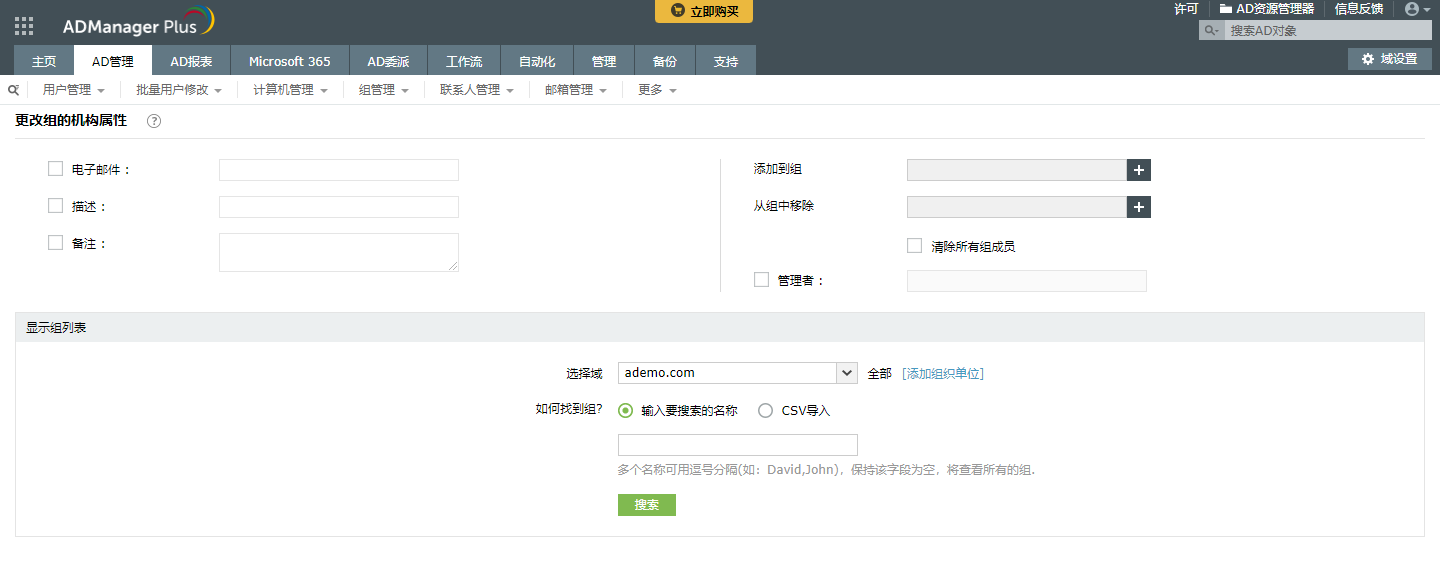Tick the 清除所有组成员 checkbox

pyautogui.click(x=914, y=246)
